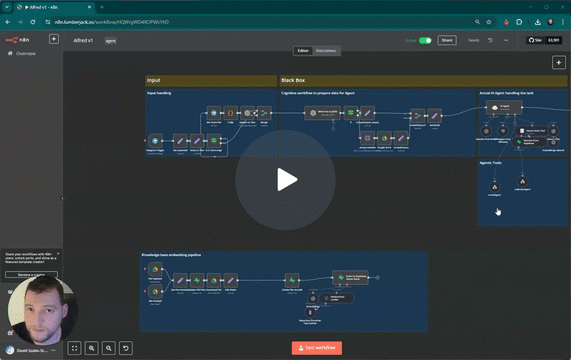Toggle the Active workflow switch
Image resolution: width=571 pixels, height=360 pixels.
pos(425,40)
